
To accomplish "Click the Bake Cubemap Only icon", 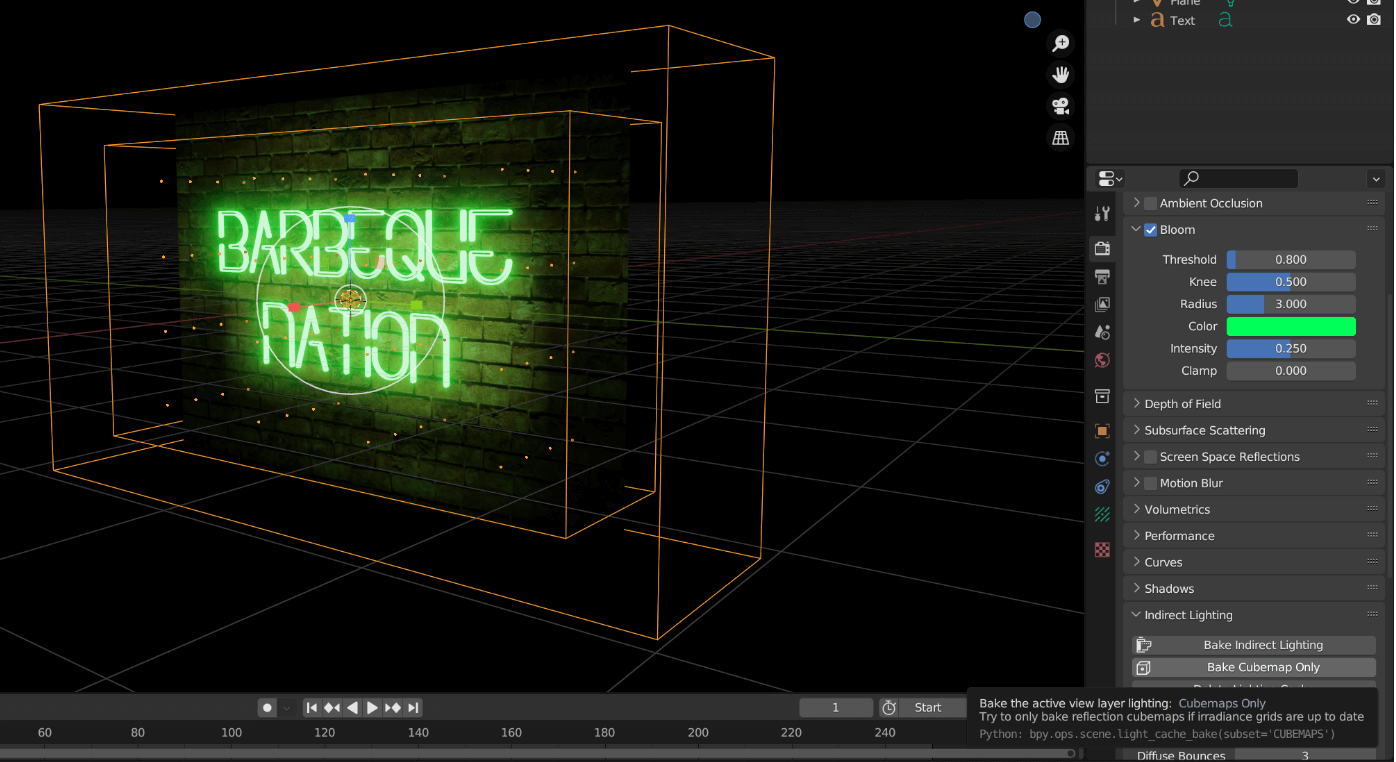I will click(x=1144, y=667).
